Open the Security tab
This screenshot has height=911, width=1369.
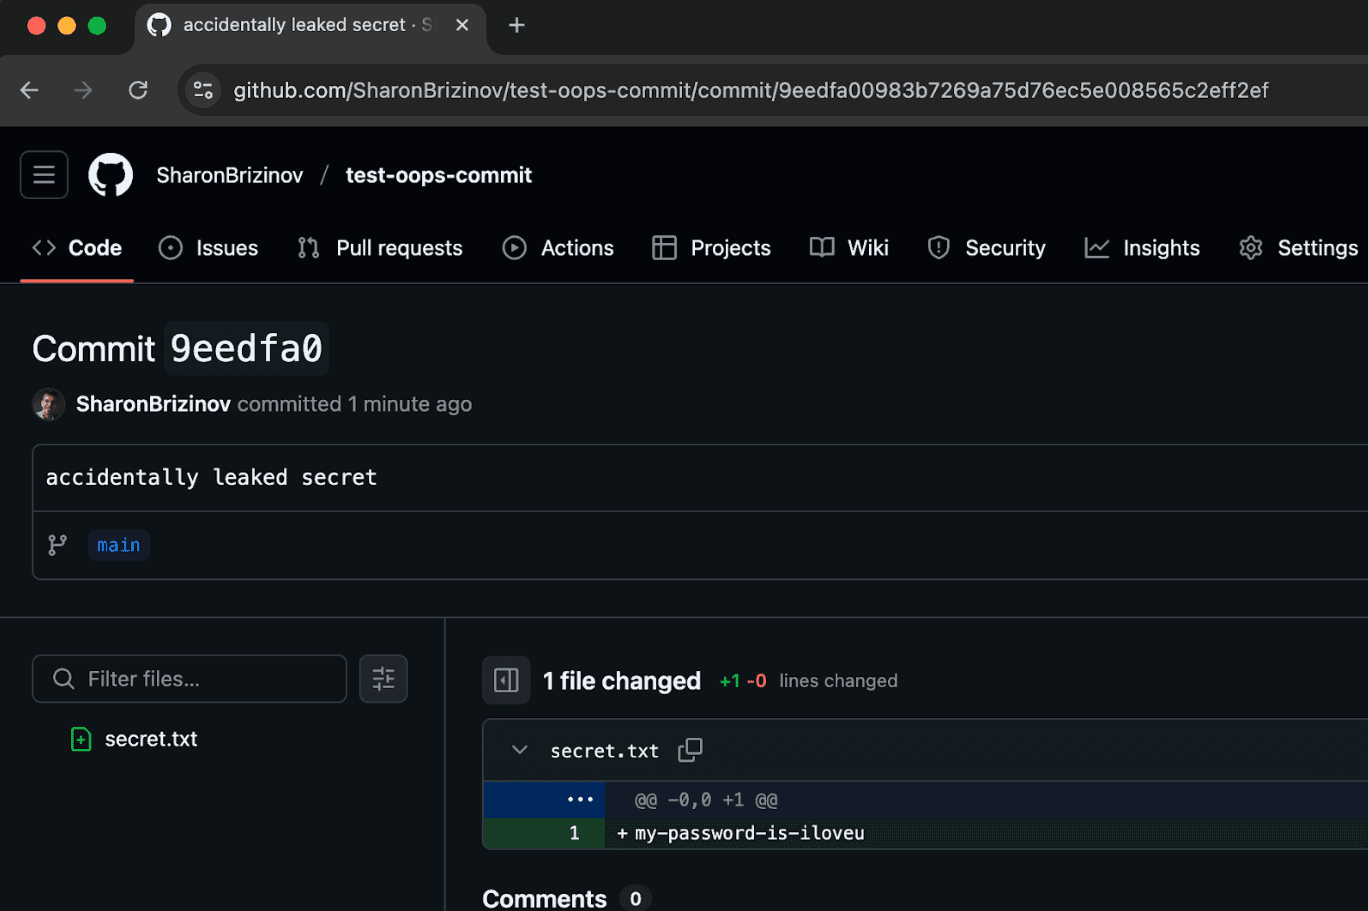987,248
